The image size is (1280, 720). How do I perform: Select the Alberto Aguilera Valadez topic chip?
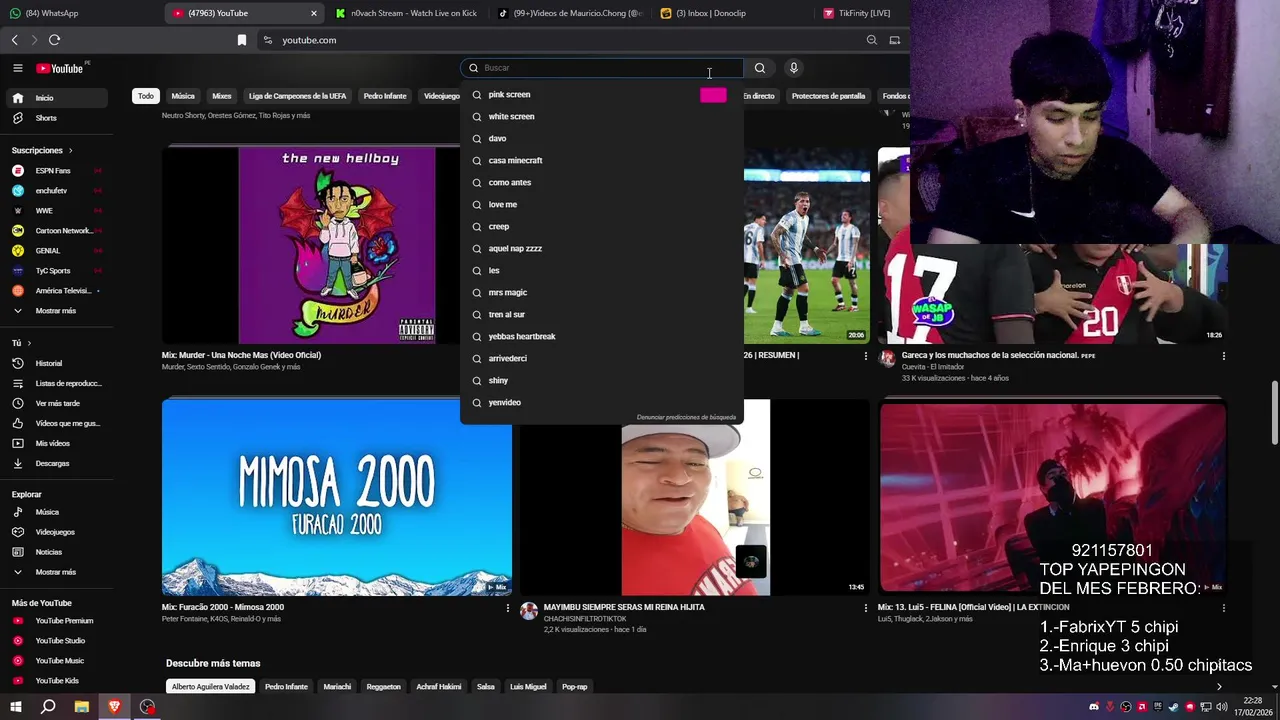click(x=210, y=687)
